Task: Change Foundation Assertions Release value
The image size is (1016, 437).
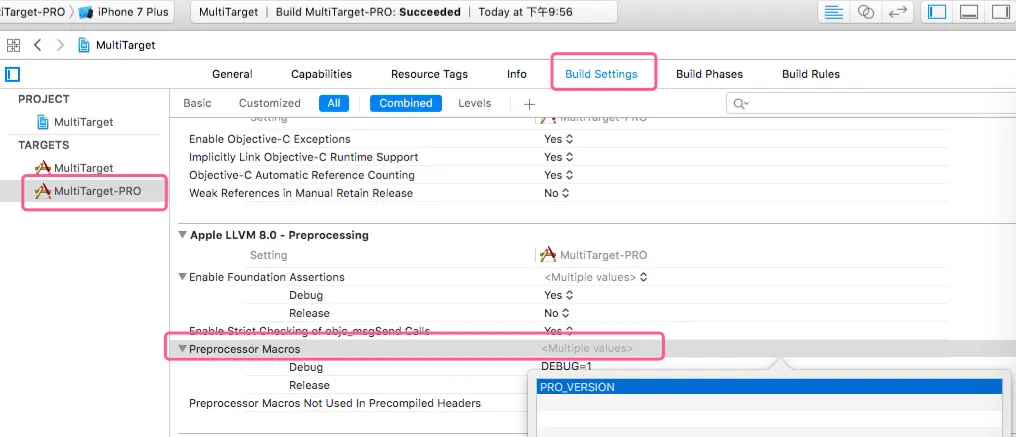Action: click(x=557, y=313)
